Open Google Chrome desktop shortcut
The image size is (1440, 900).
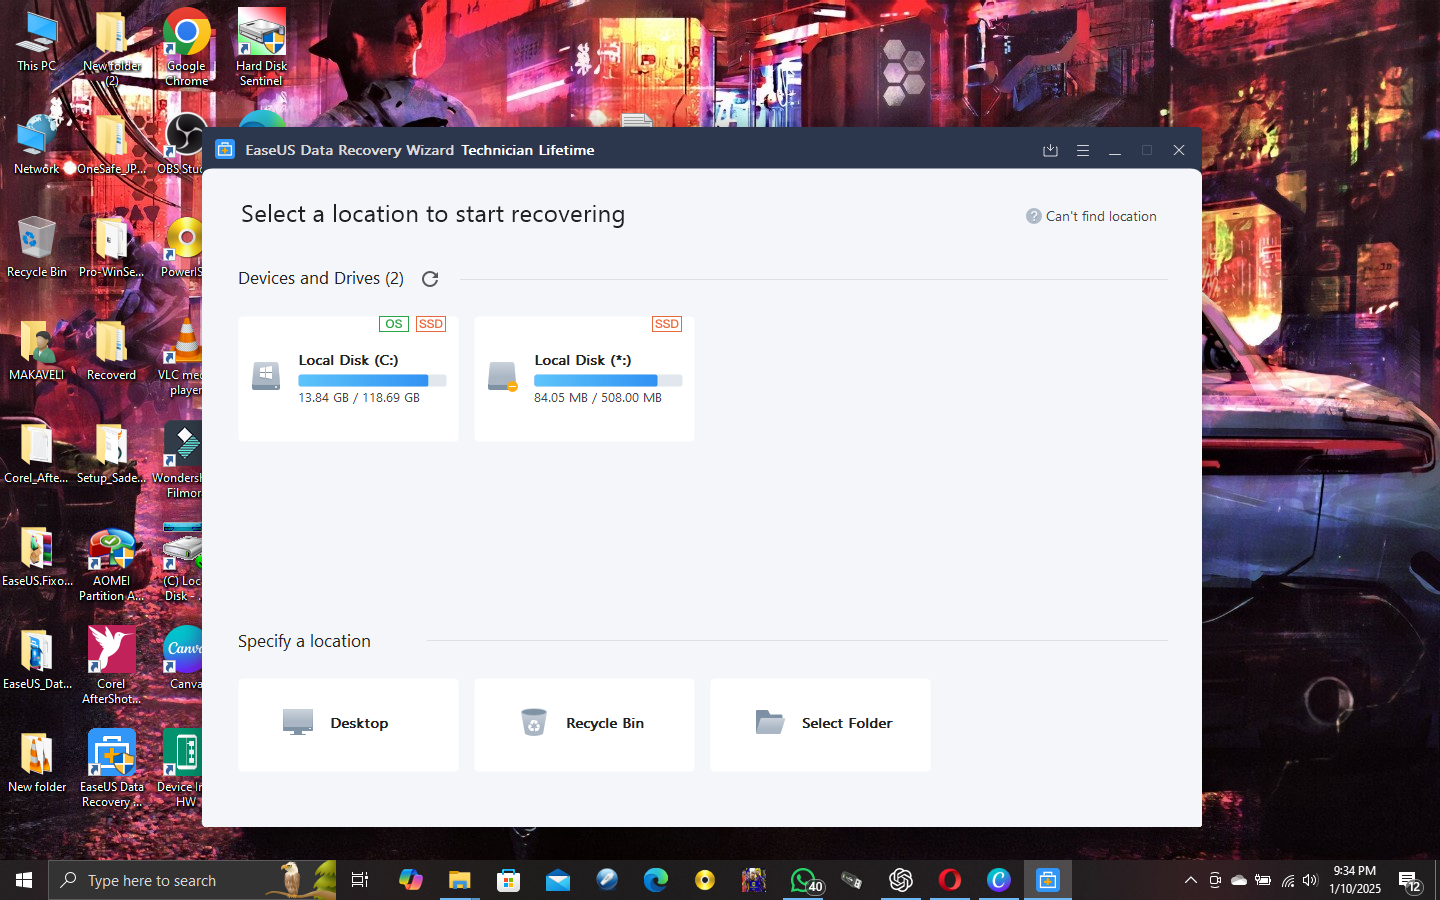(186, 47)
